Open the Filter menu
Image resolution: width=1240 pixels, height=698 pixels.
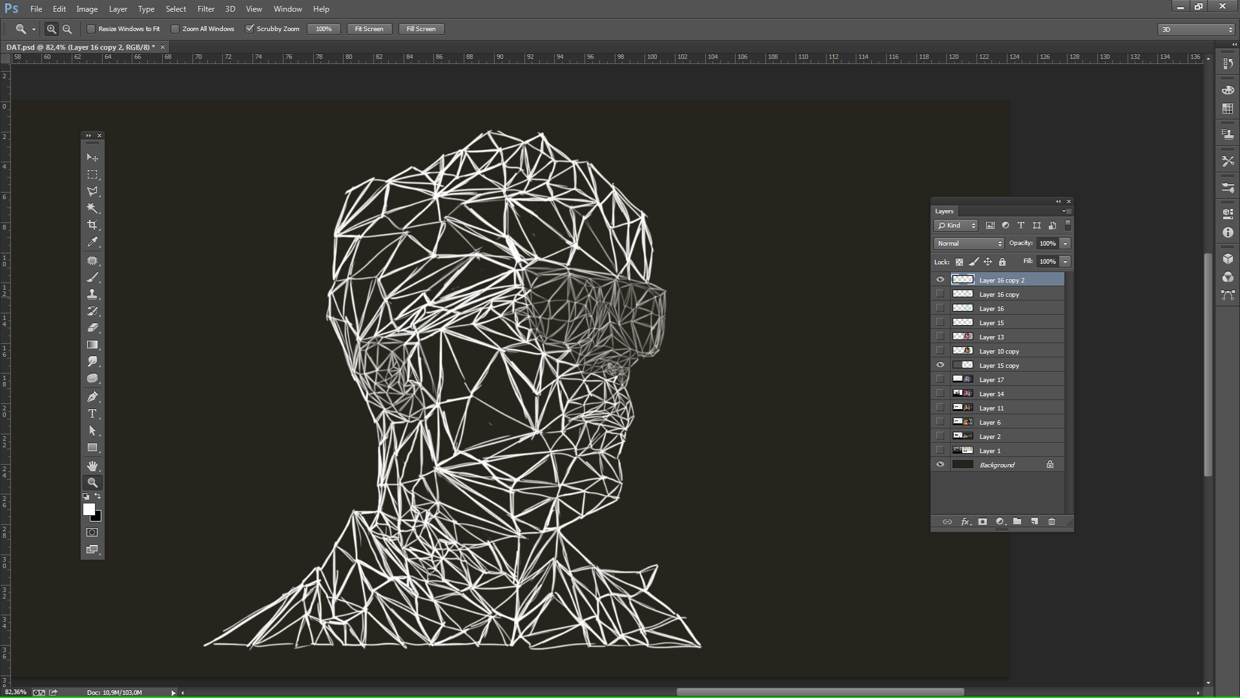(205, 9)
